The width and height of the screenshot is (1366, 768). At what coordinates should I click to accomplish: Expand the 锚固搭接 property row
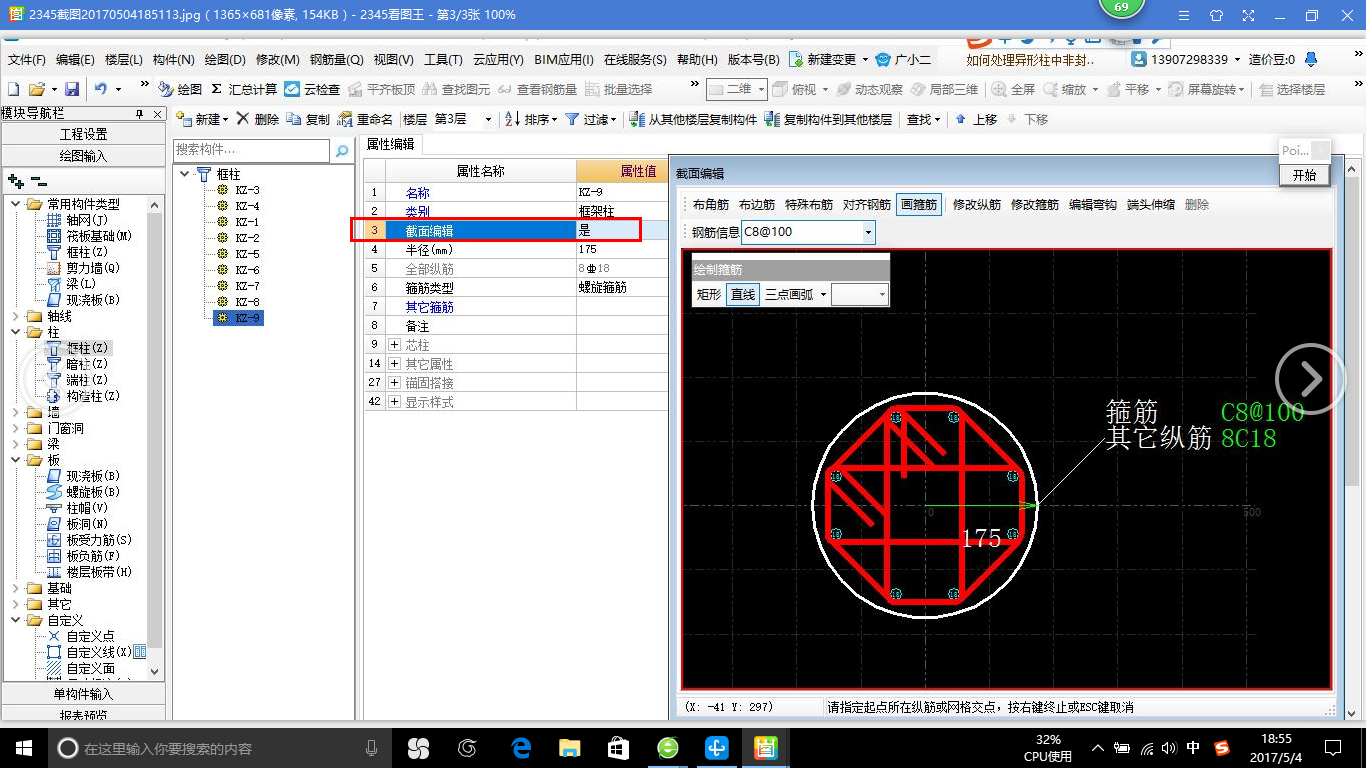tap(394, 383)
